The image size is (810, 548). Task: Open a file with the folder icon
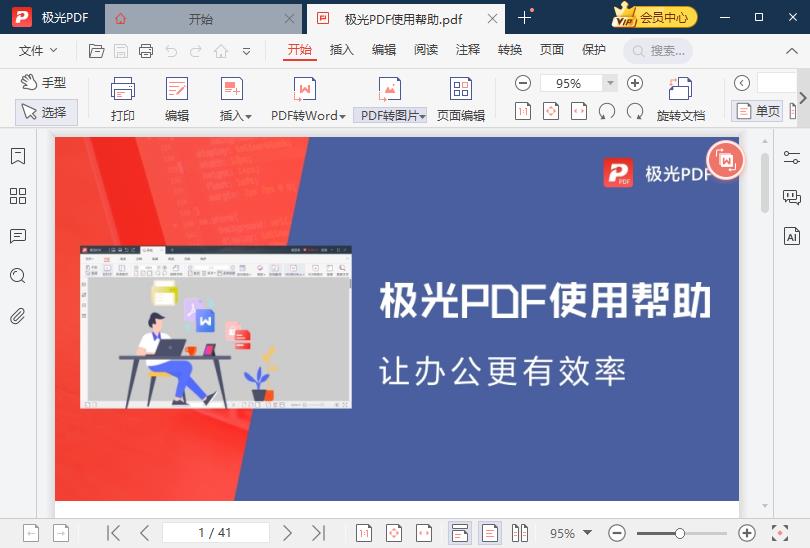coord(97,51)
